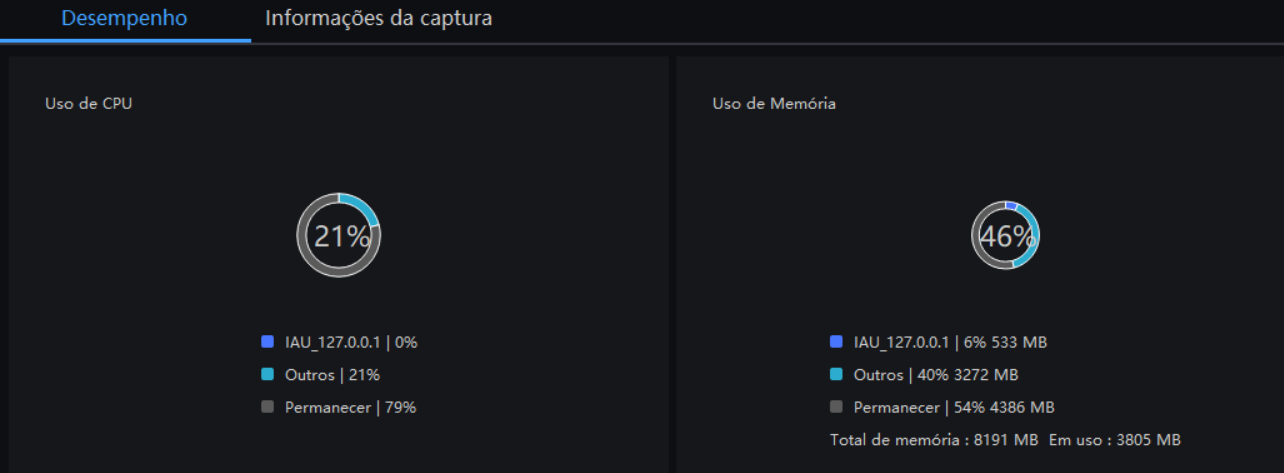The width and height of the screenshot is (1284, 473).
Task: Click gray Permanecer swatch in CPU legend
Action: (267, 407)
